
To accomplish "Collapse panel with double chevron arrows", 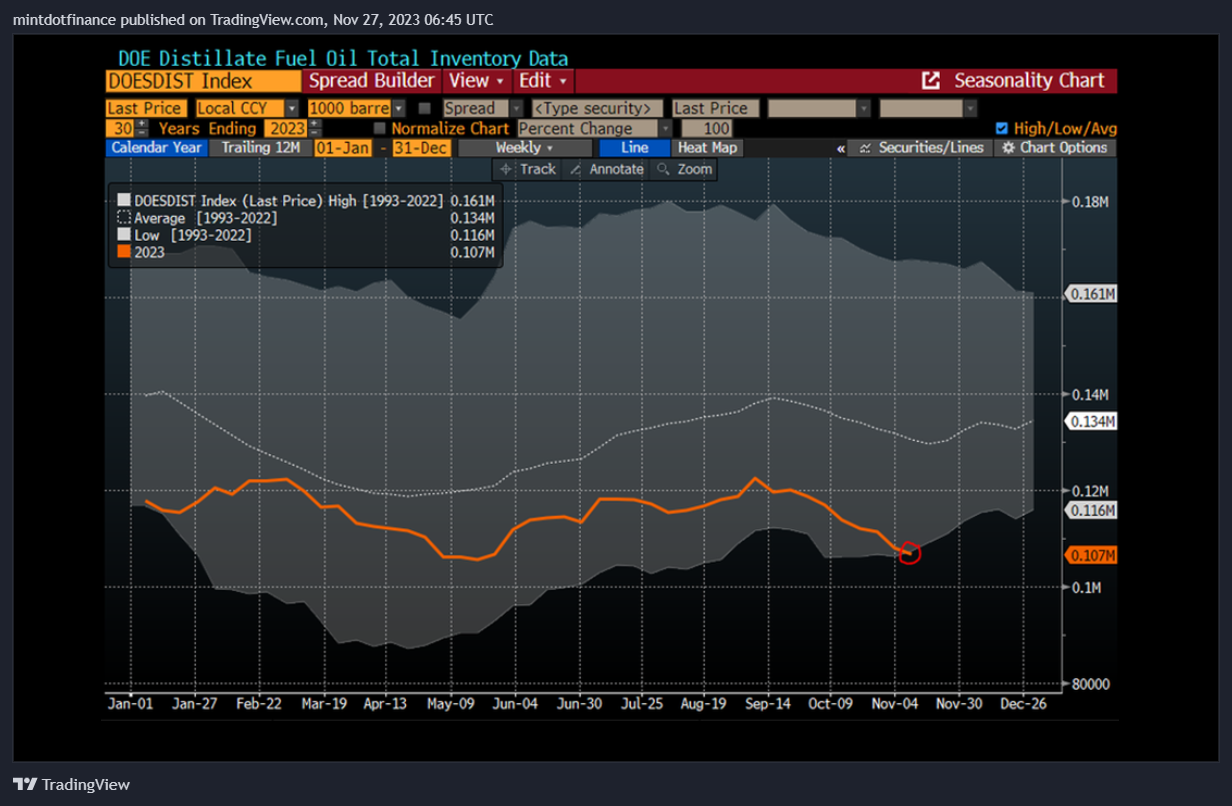I will pos(841,148).
